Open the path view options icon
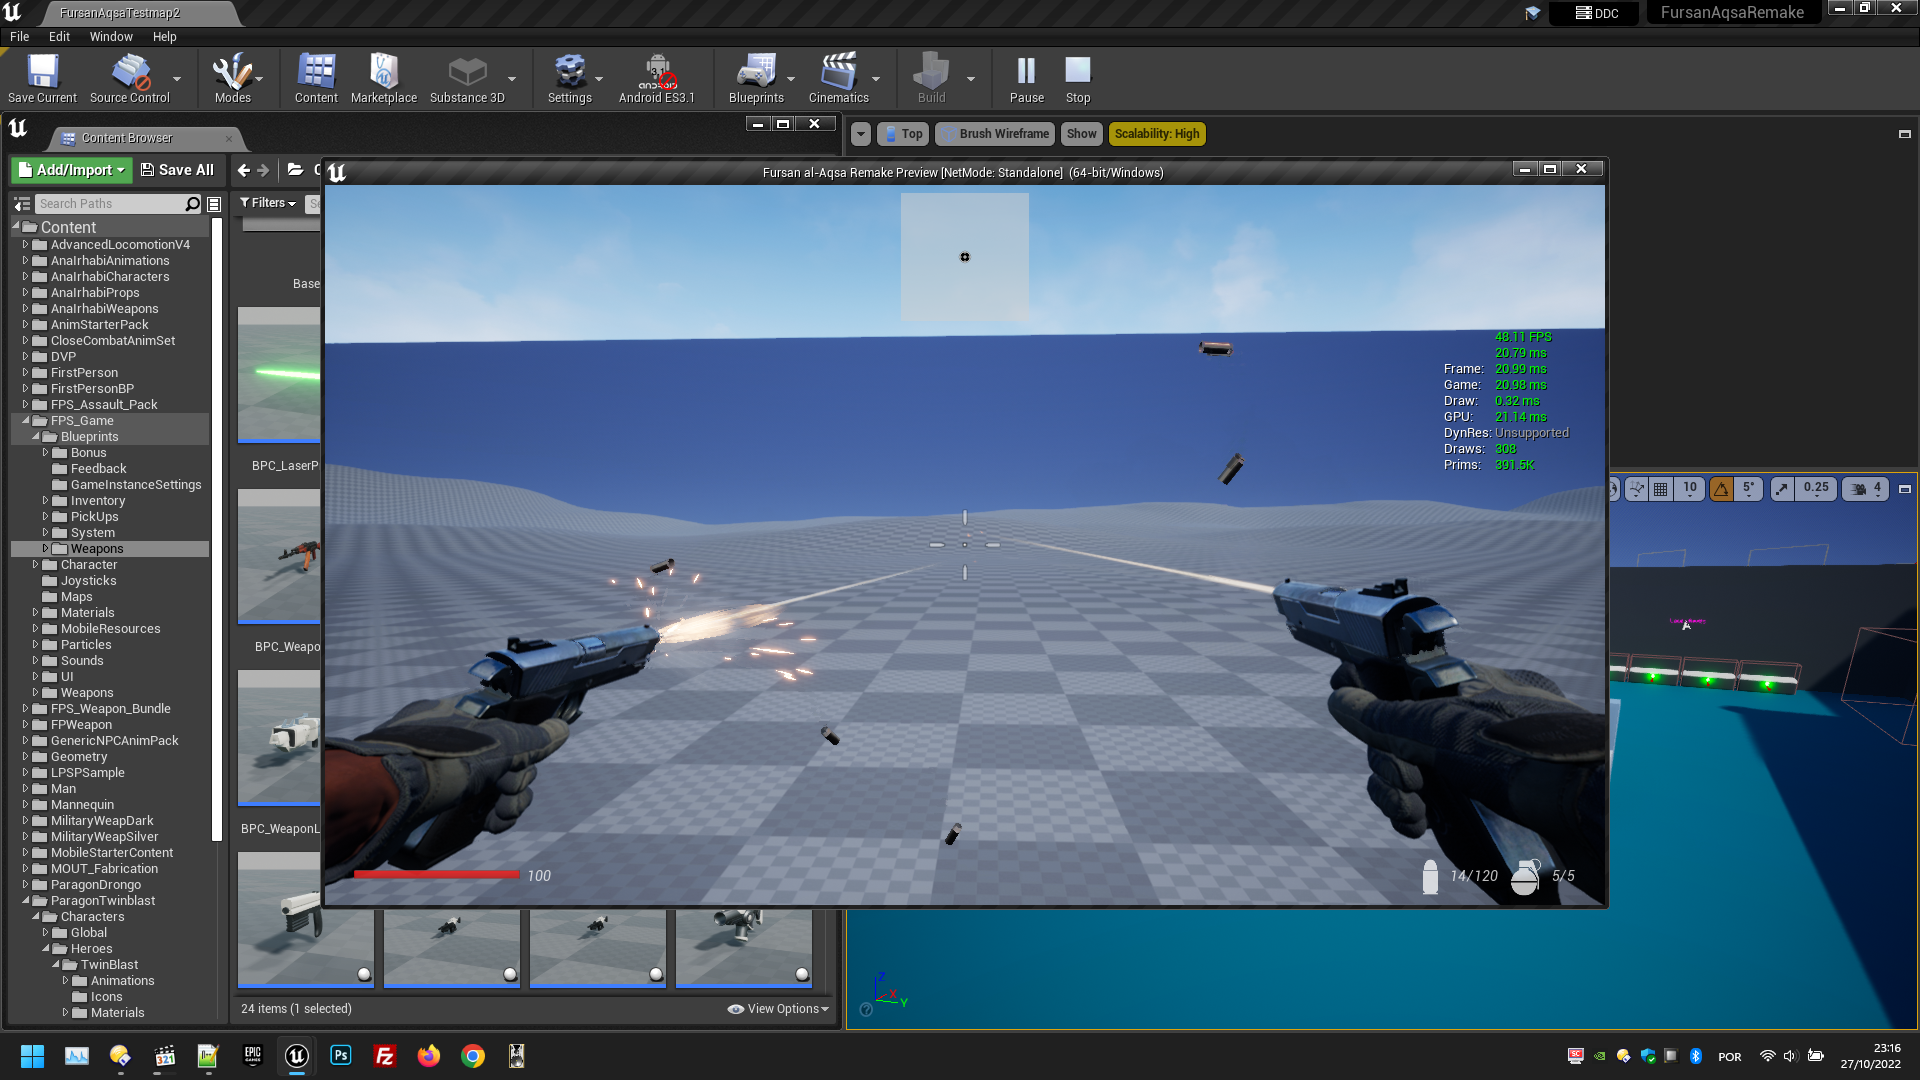Screen dimensions: 1920x1080 [214, 204]
